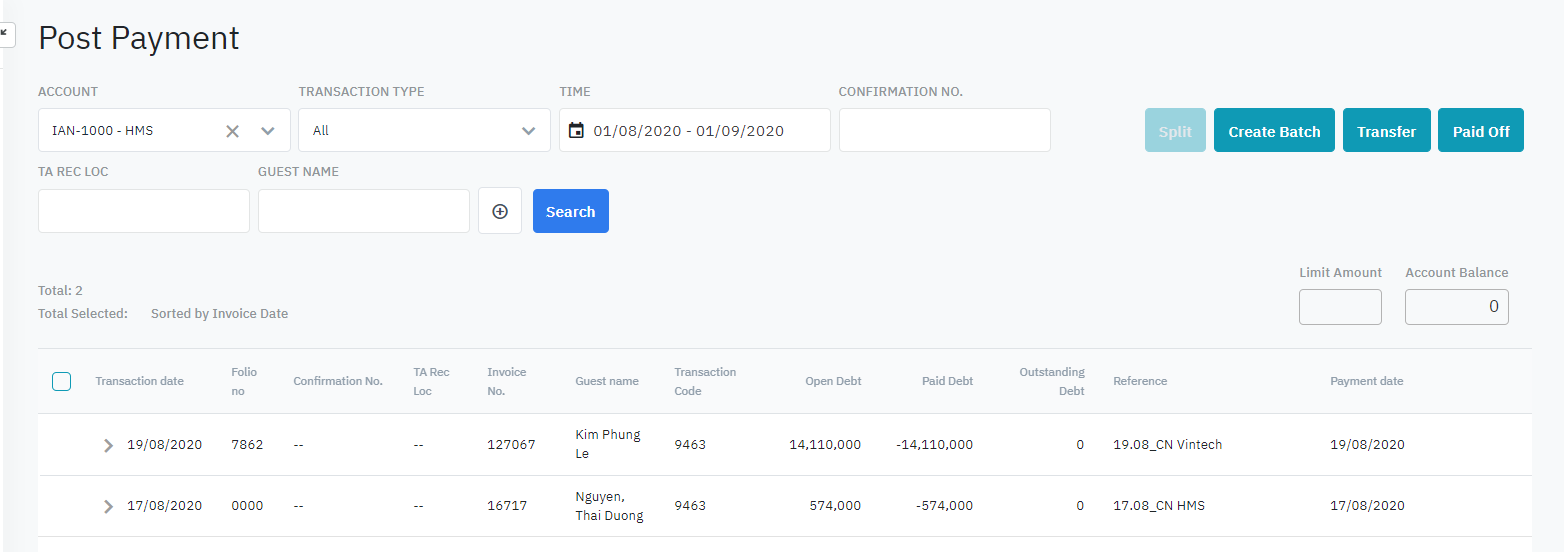Focus the Confirmation No. input field
The image size is (1564, 552).
(944, 130)
